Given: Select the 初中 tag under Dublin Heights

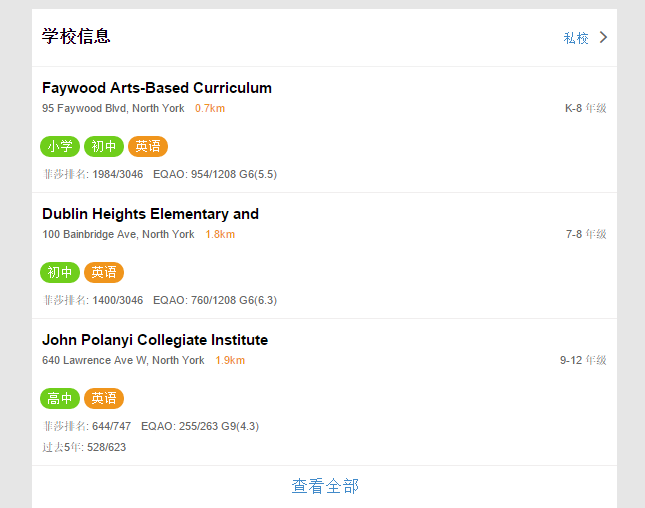Looking at the screenshot, I should coord(60,273).
